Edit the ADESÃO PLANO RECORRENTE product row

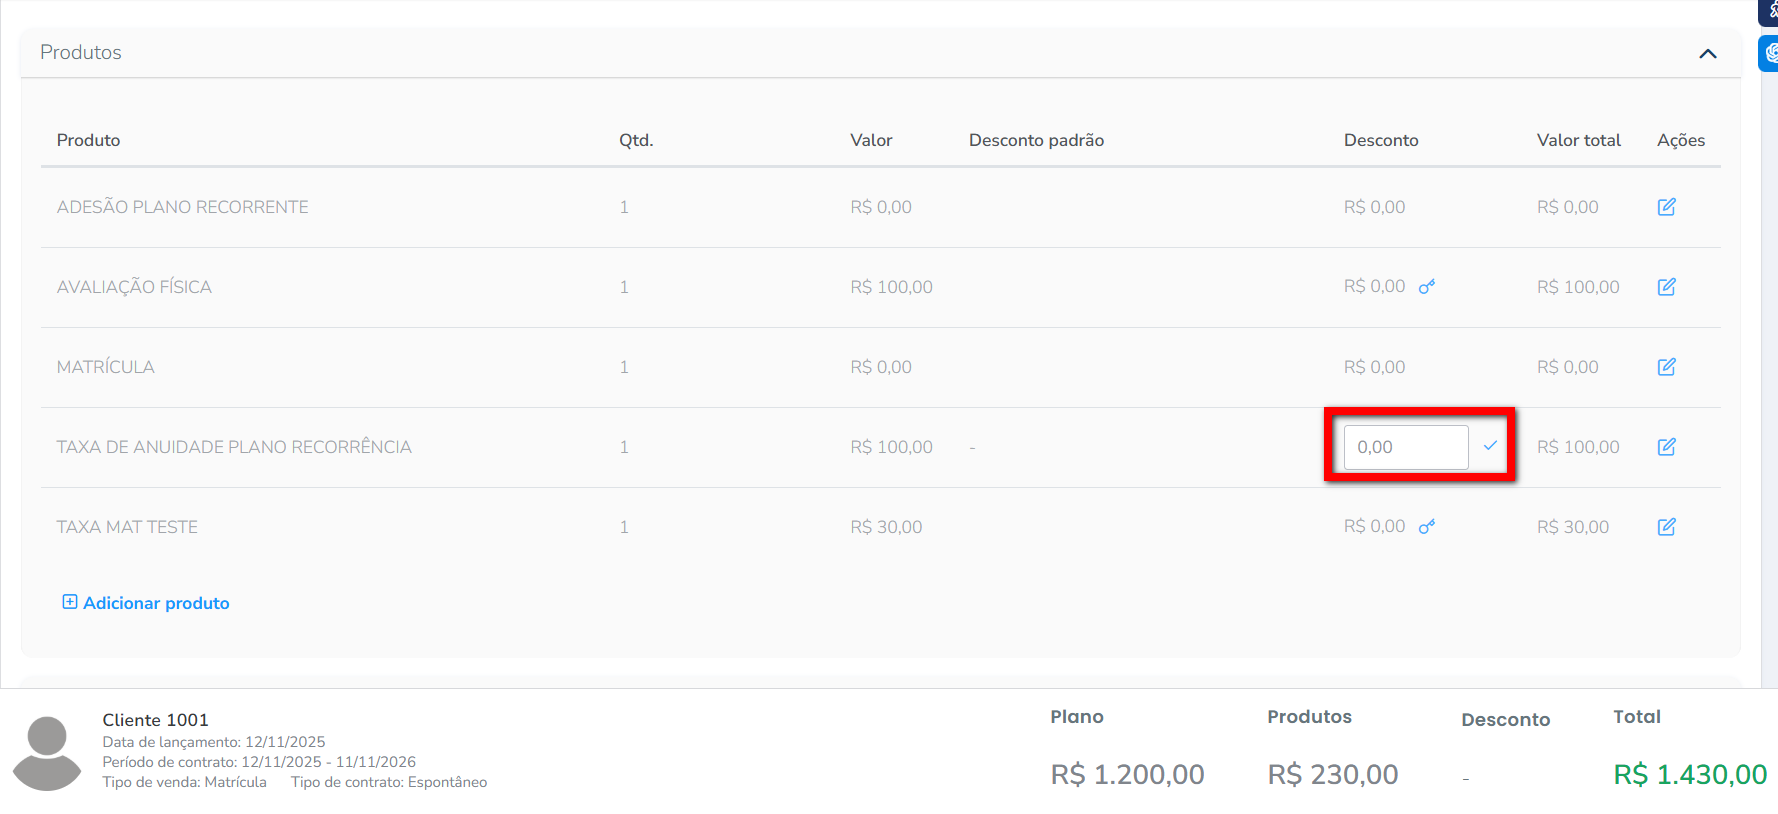1666,207
